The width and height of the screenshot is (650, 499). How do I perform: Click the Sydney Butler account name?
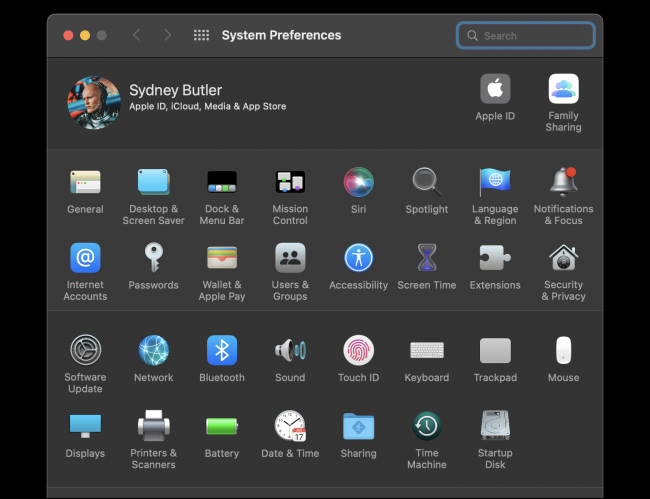coord(175,90)
